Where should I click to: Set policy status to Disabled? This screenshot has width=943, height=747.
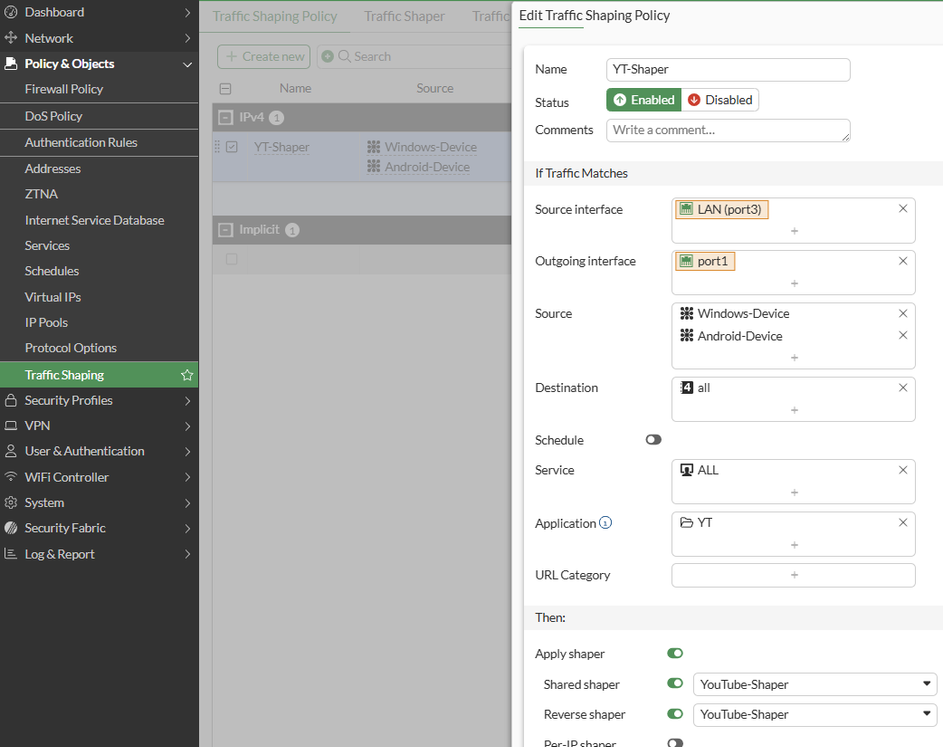coord(720,100)
